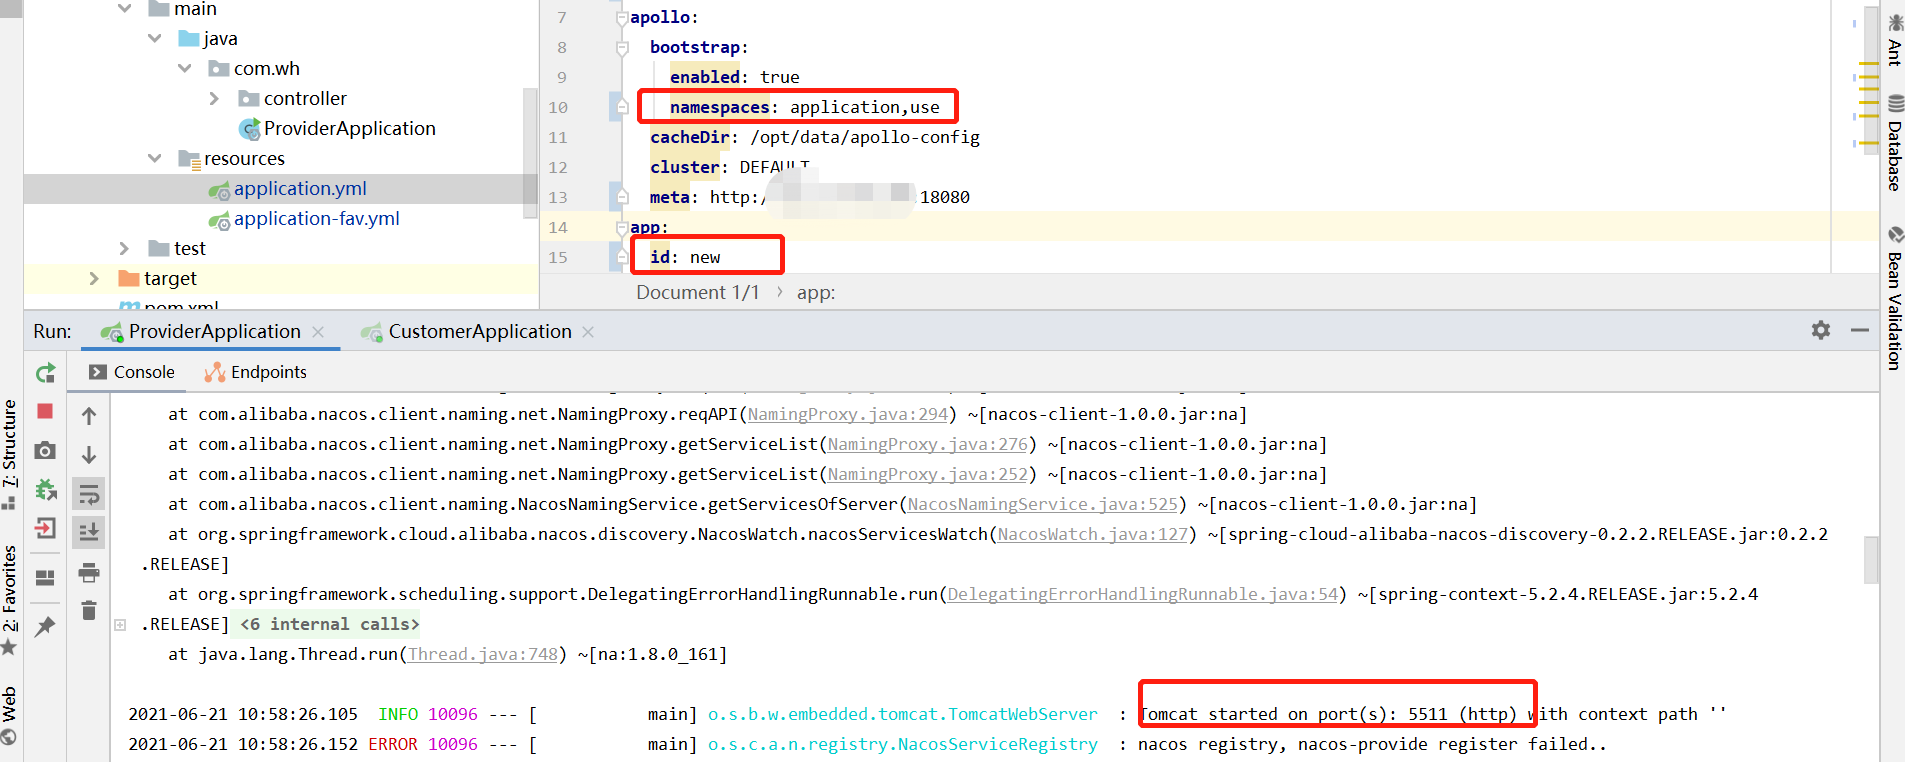The height and width of the screenshot is (762, 1905).
Task: Open the restore layout icon in Run panel
Action: point(45,578)
